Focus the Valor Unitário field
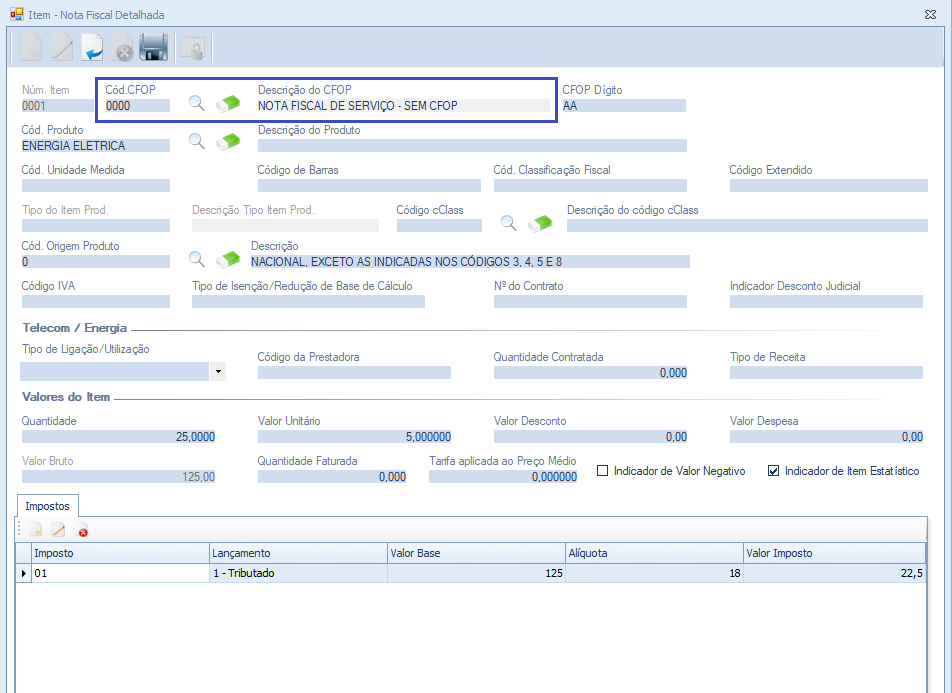 click(x=354, y=437)
